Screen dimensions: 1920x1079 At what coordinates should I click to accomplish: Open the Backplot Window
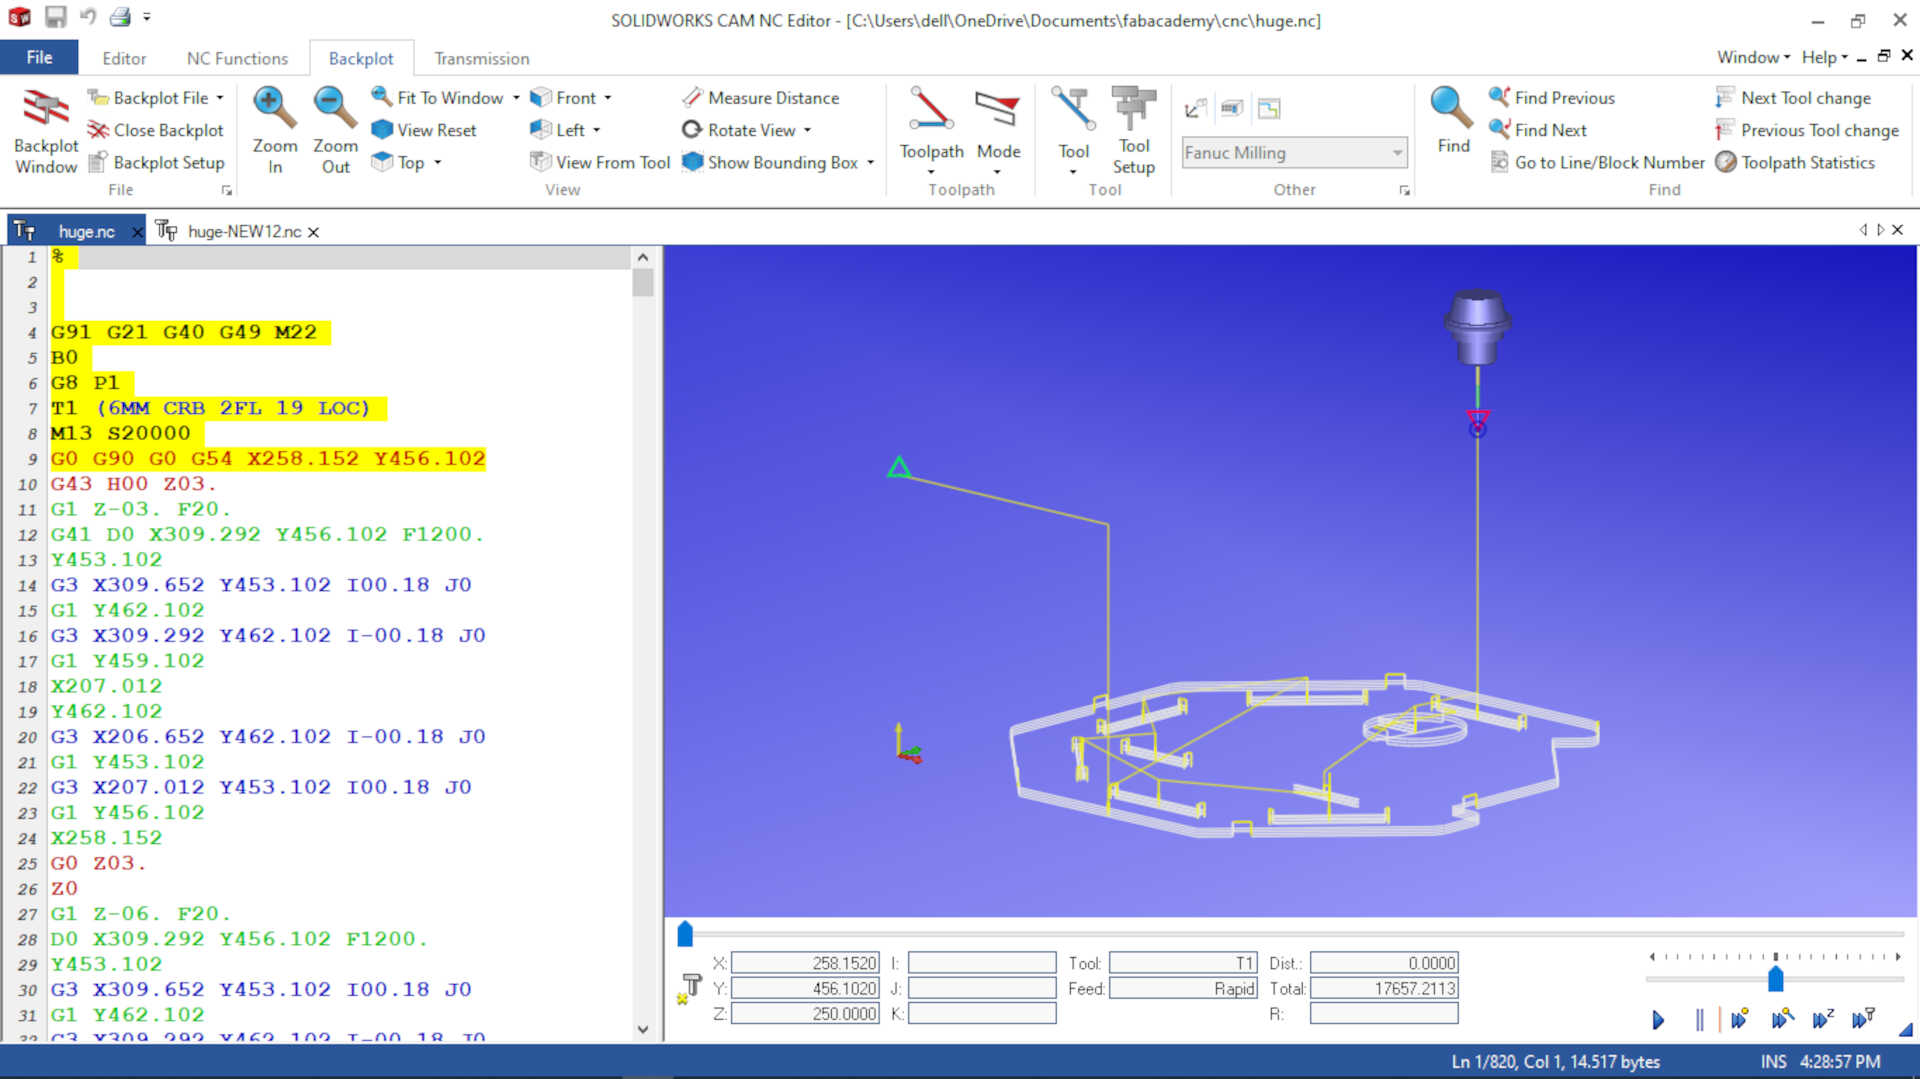click(44, 128)
